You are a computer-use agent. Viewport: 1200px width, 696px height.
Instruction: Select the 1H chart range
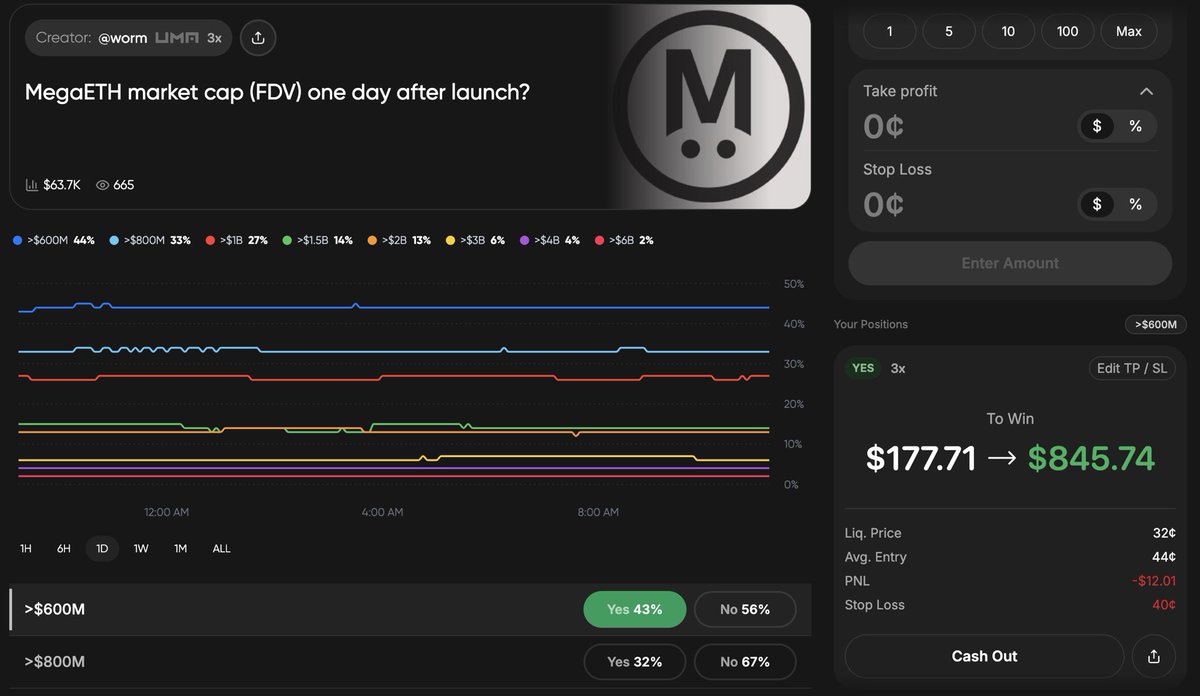pyautogui.click(x=26, y=549)
